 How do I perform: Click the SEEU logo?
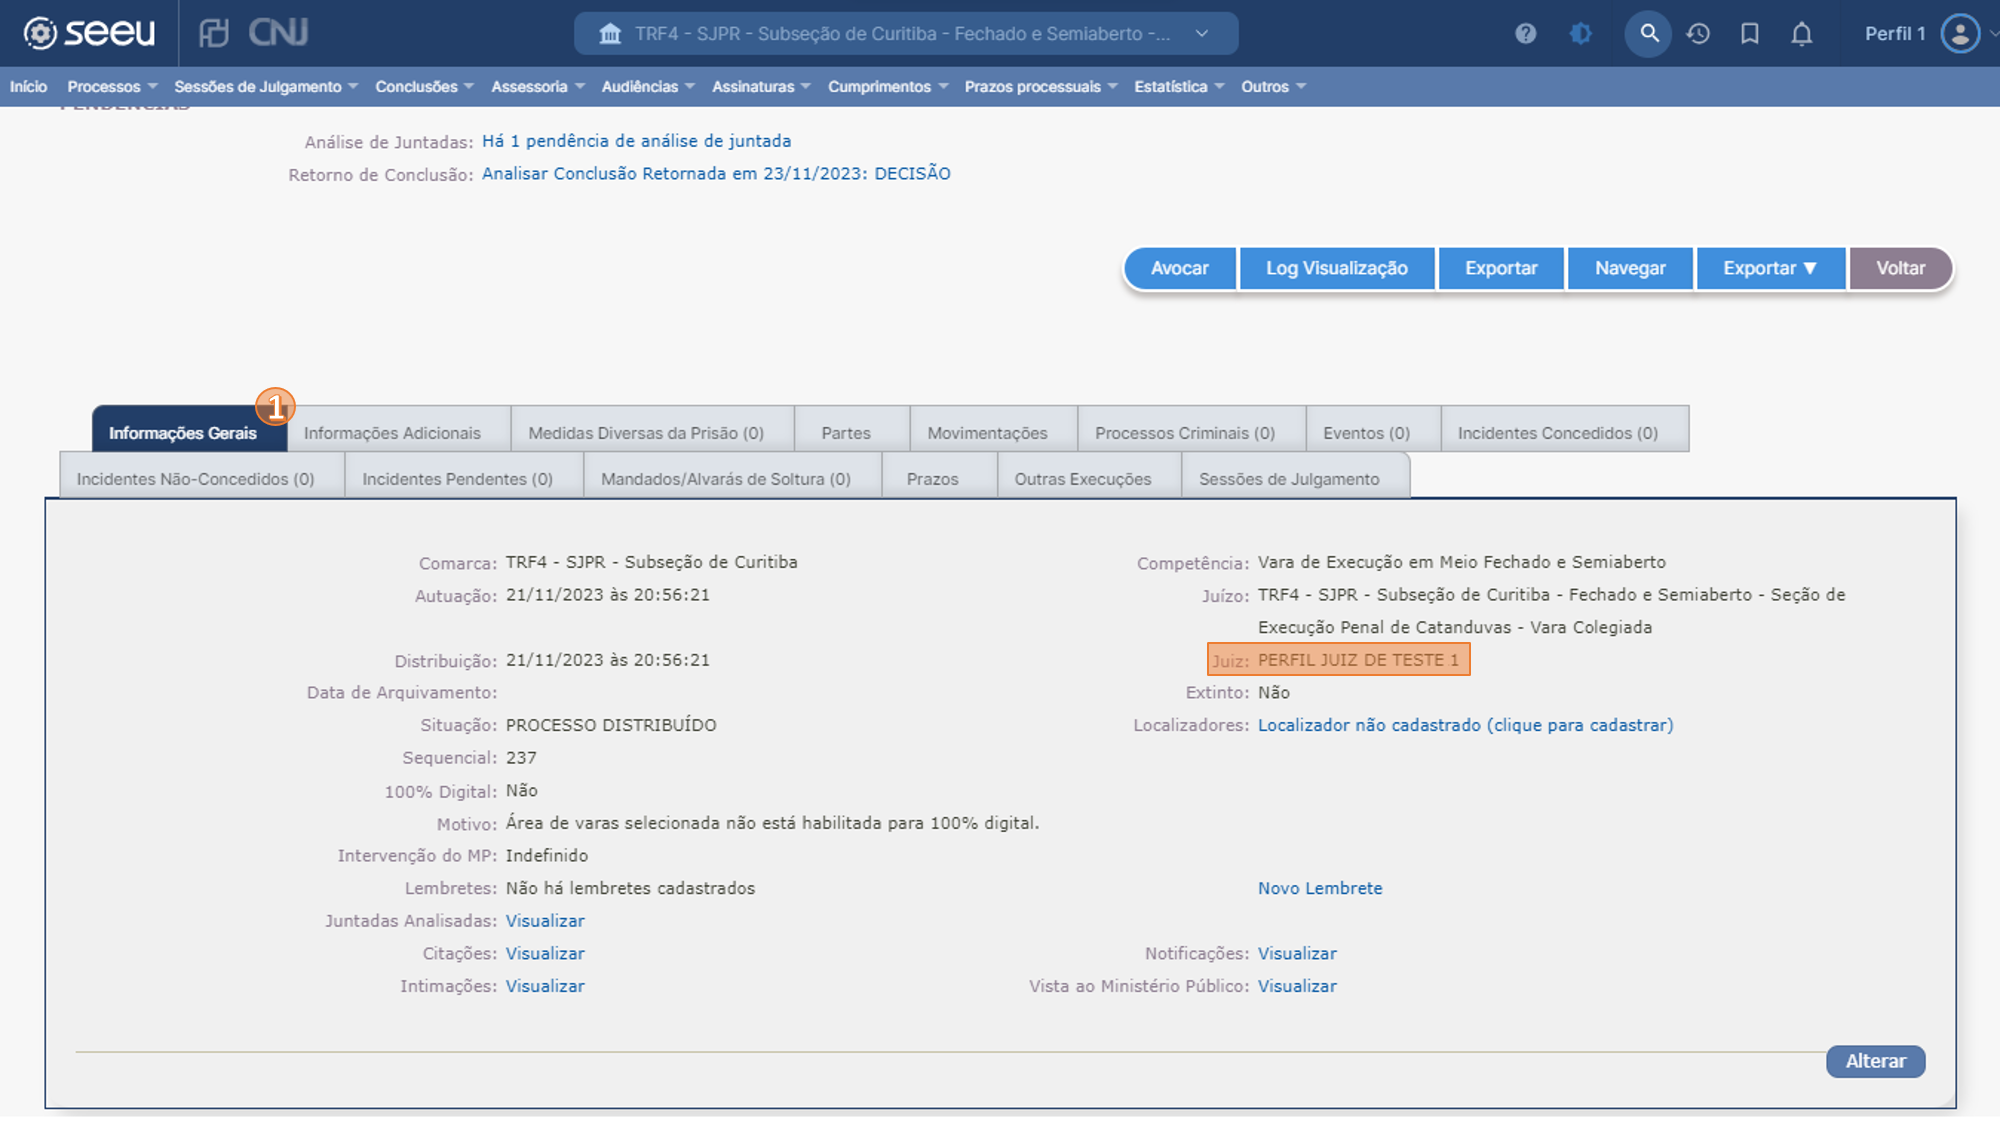coord(89,33)
